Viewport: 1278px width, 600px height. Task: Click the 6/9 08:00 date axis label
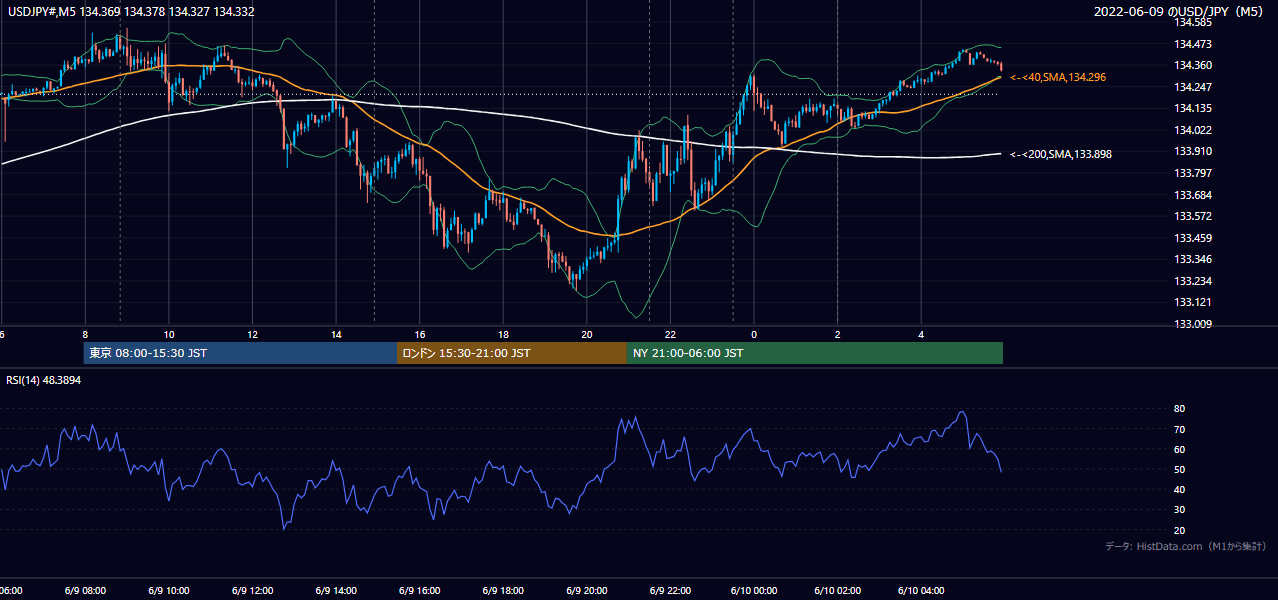pyautogui.click(x=84, y=590)
